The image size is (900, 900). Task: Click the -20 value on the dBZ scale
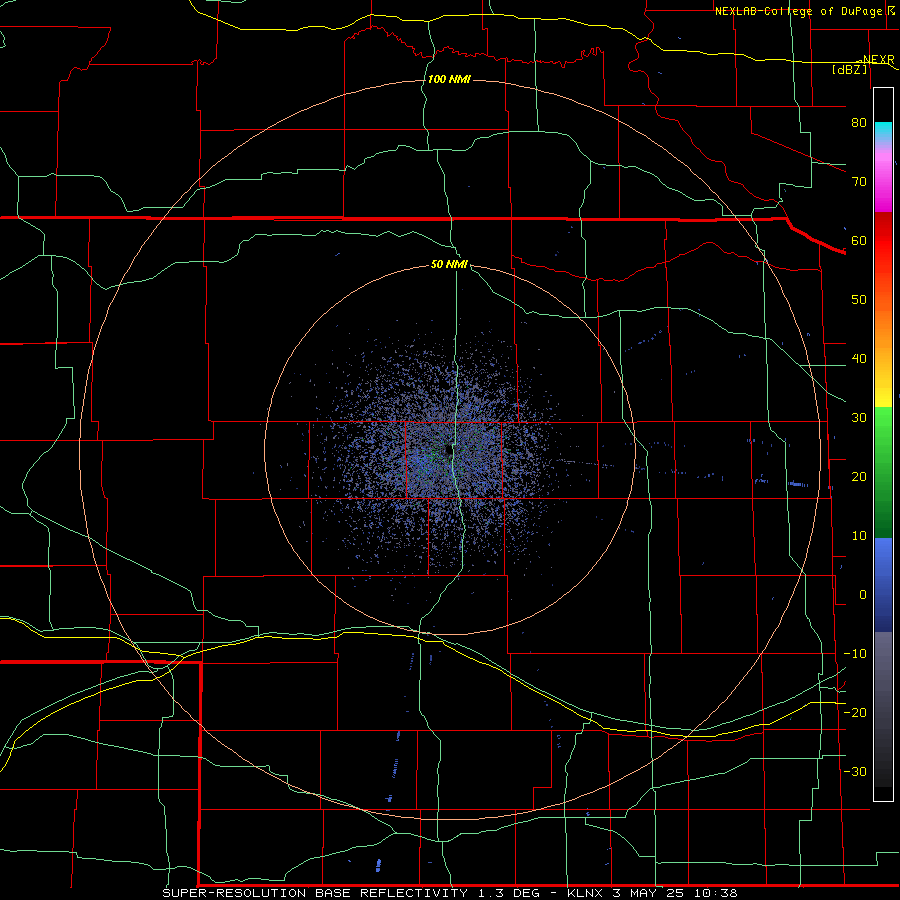[x=855, y=713]
